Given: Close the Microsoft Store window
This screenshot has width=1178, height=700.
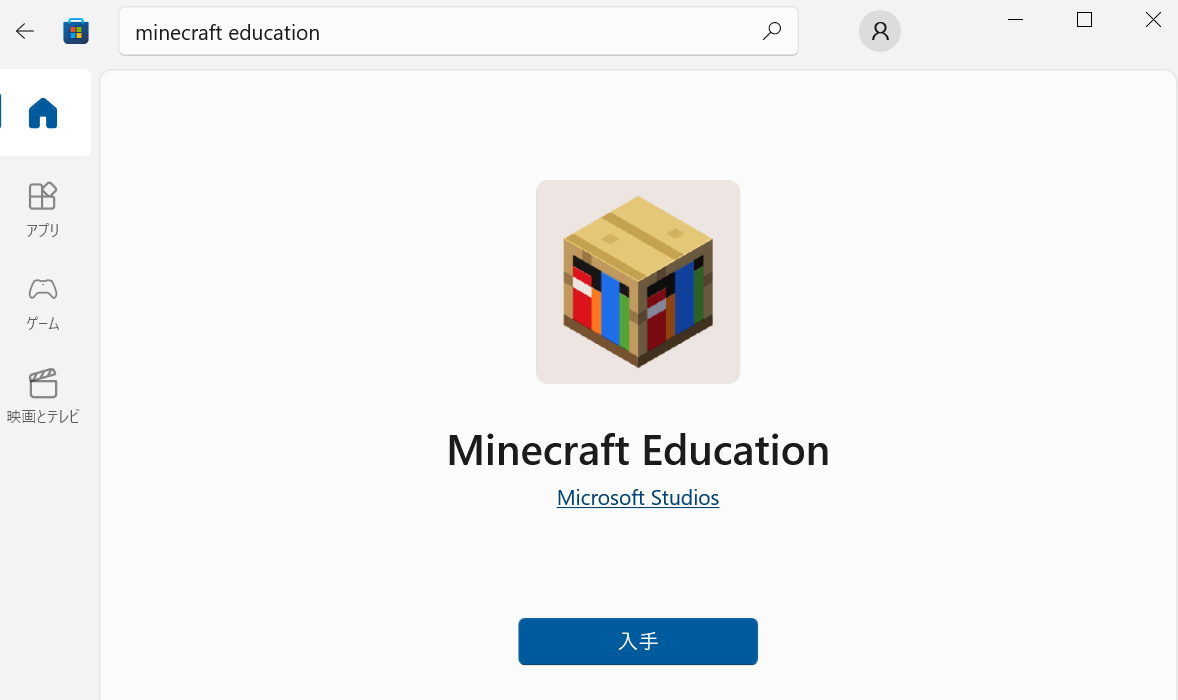Looking at the screenshot, I should tap(1153, 20).
